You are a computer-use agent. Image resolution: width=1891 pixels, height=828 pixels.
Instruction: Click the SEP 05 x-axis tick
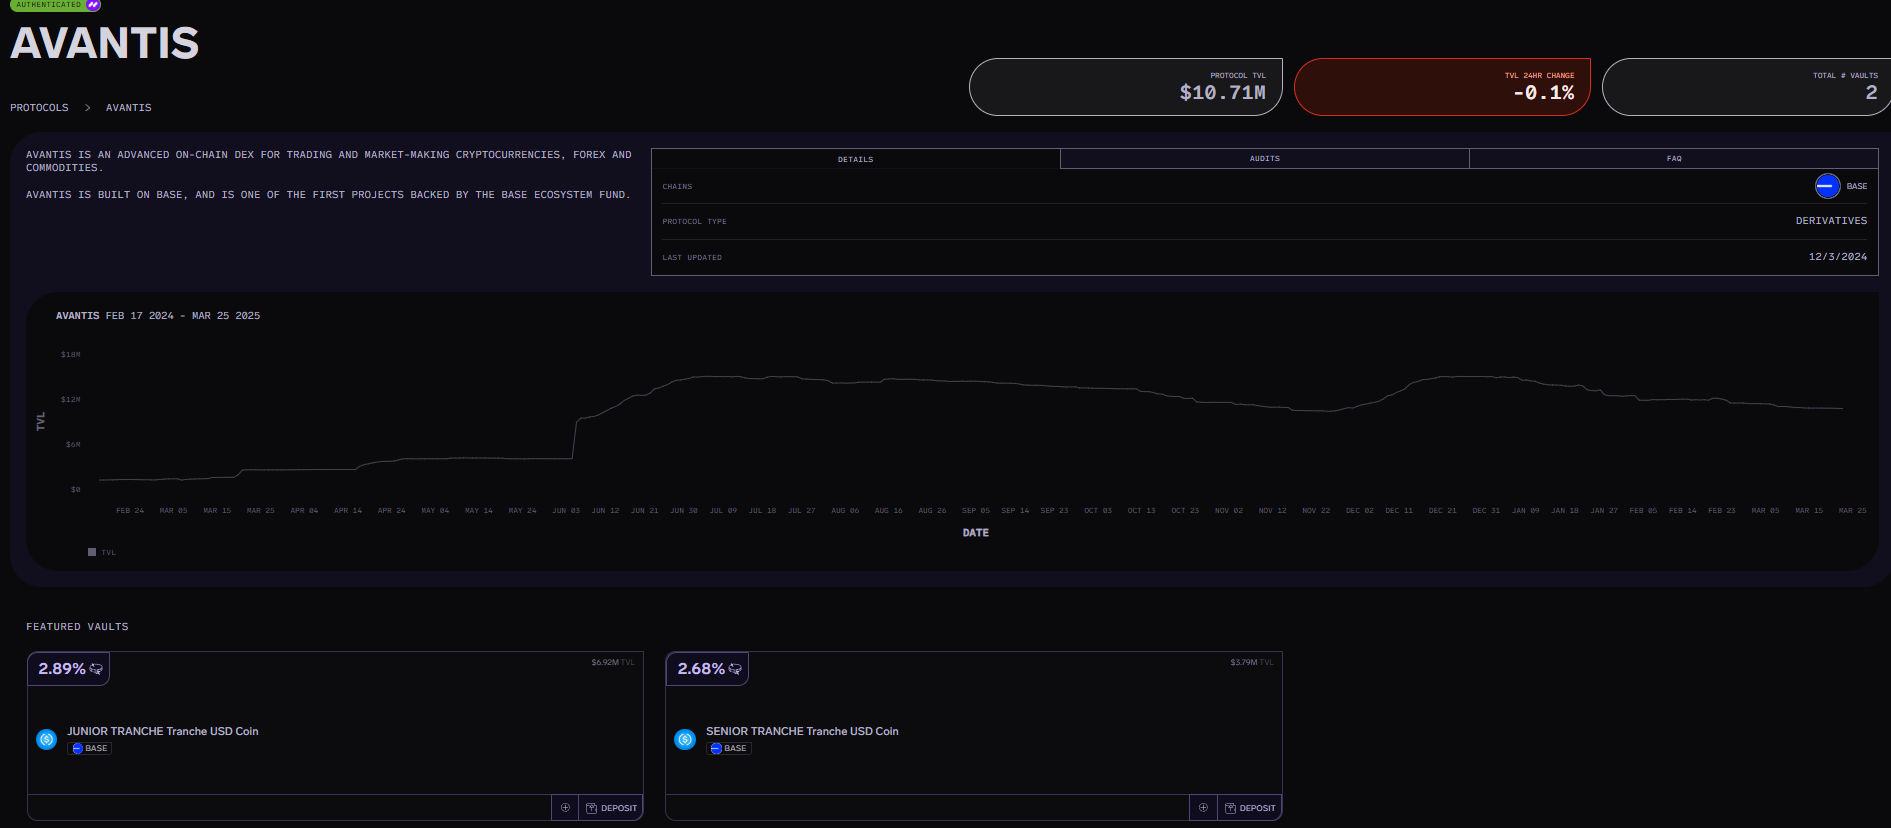(x=975, y=511)
